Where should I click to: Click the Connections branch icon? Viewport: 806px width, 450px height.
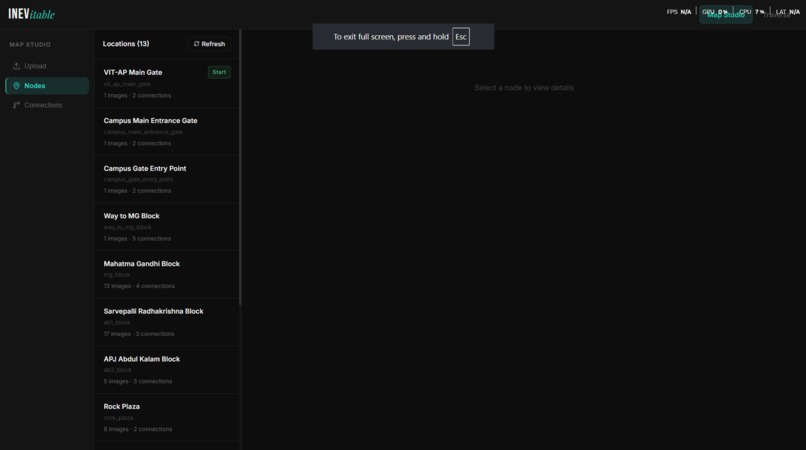[x=16, y=105]
